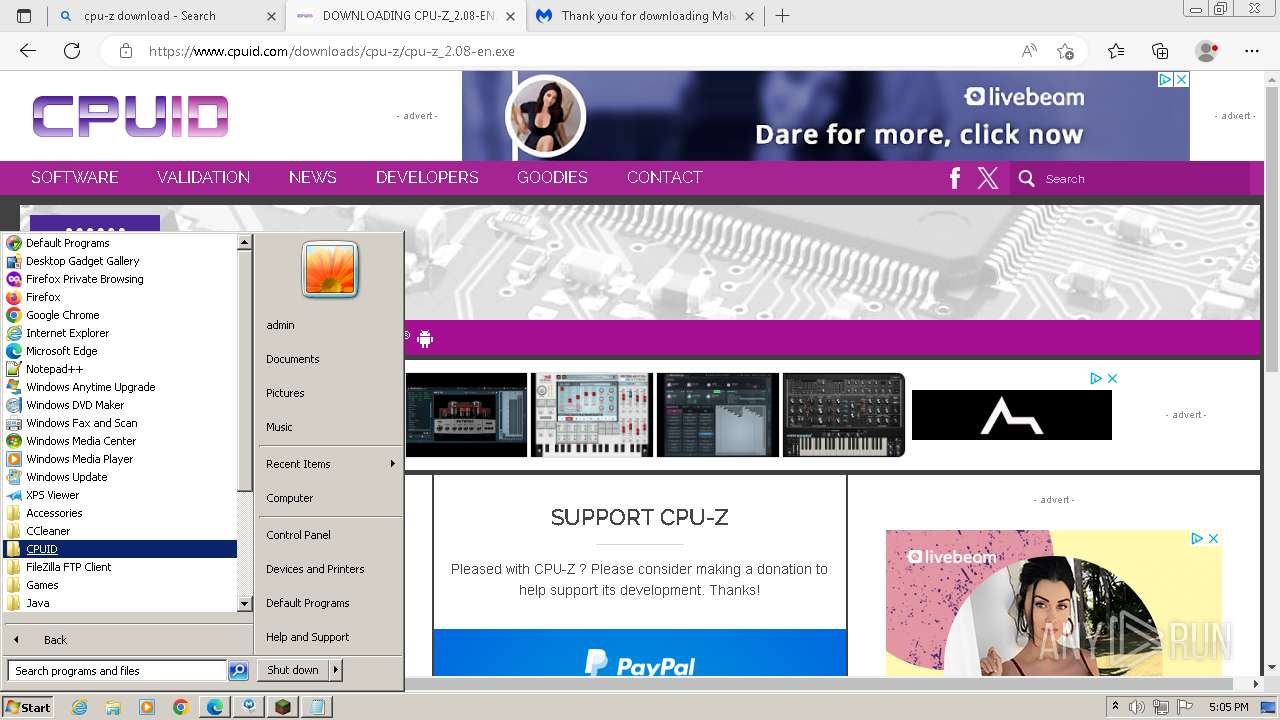Viewport: 1280px width, 720px height.
Task: Open the SOFTWARE menu on CPUID site
Action: [x=75, y=177]
